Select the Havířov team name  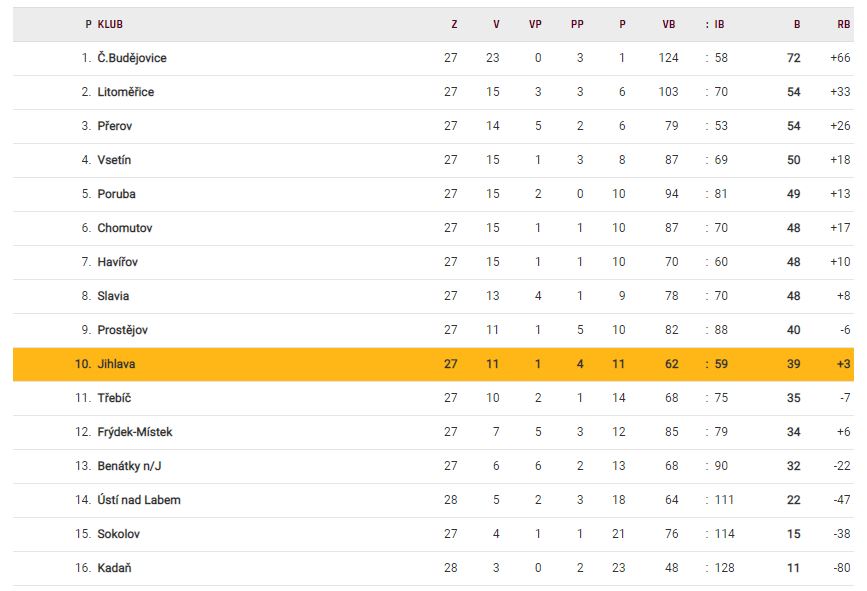(118, 262)
